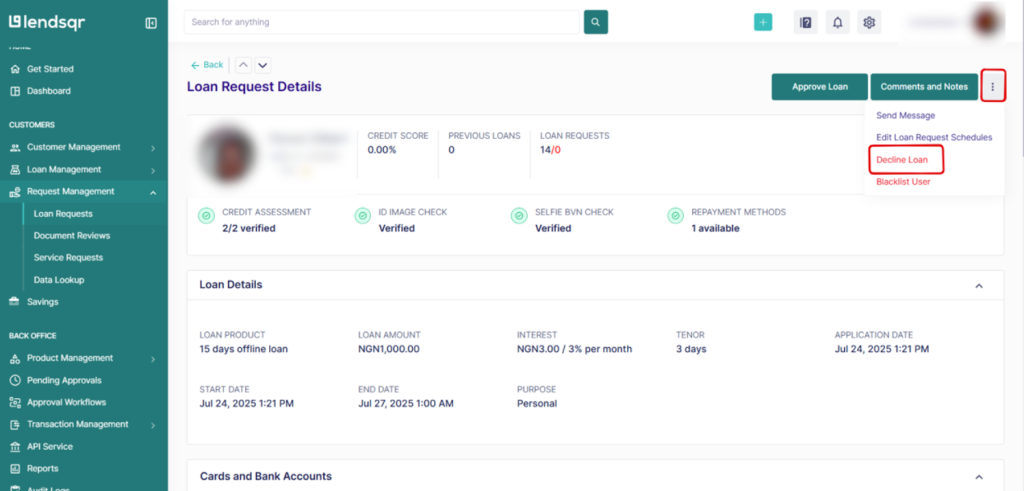Go to previous loan request up arrow
This screenshot has width=1024, height=491.
244,65
